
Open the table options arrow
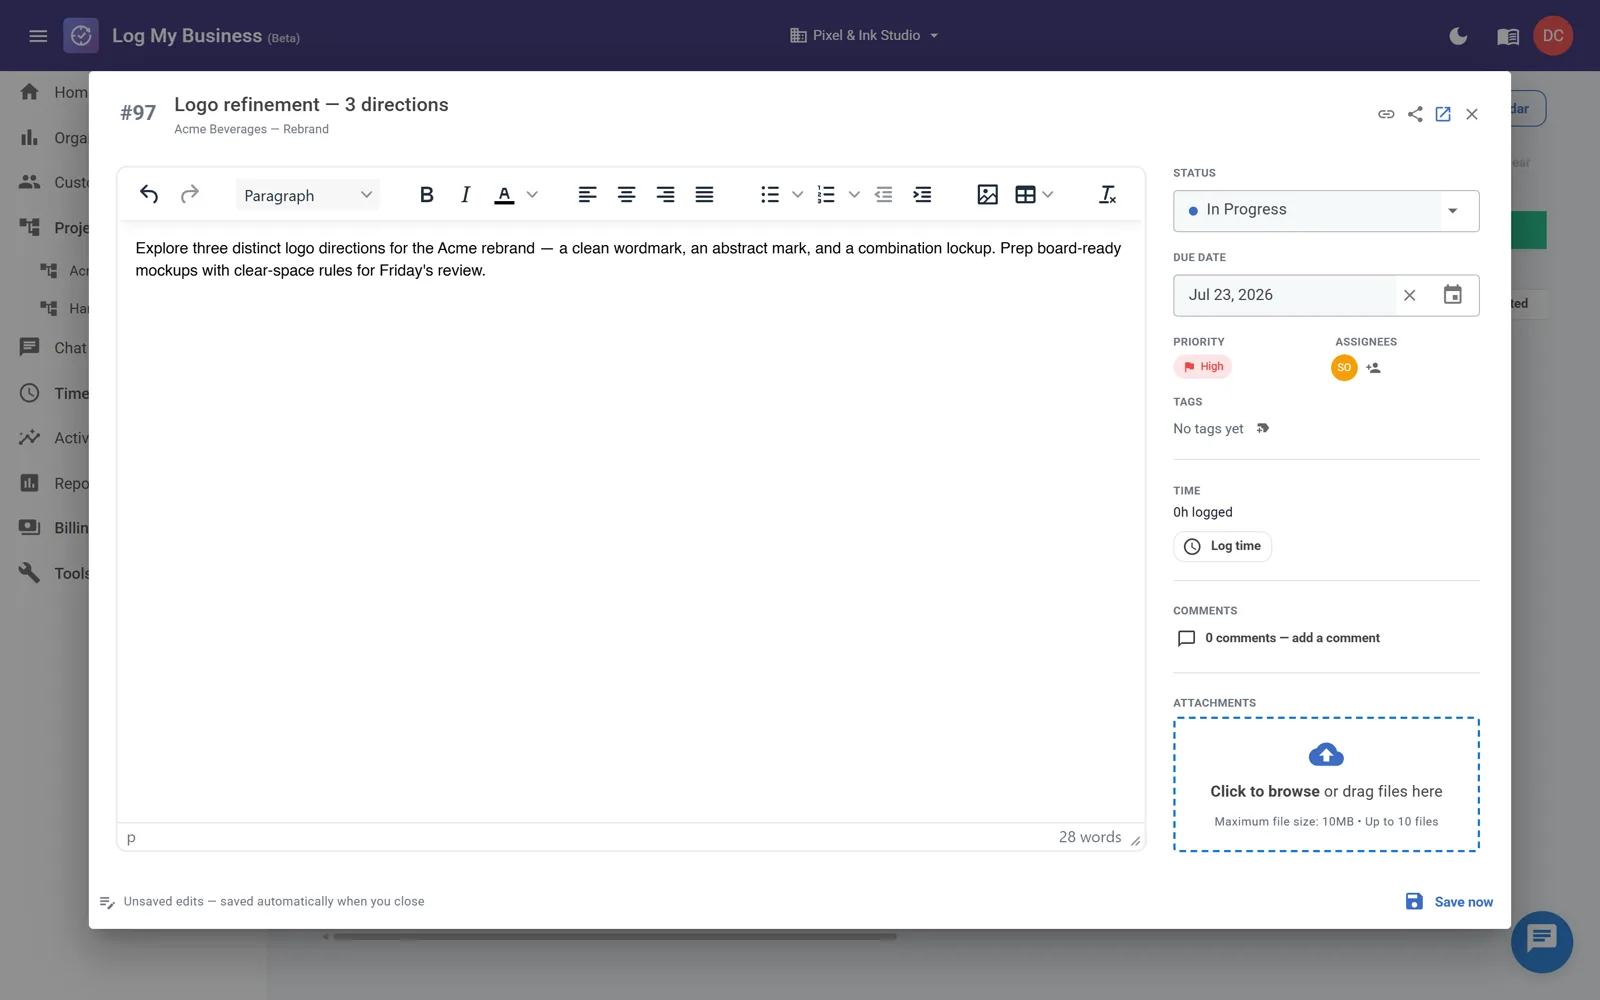1048,195
